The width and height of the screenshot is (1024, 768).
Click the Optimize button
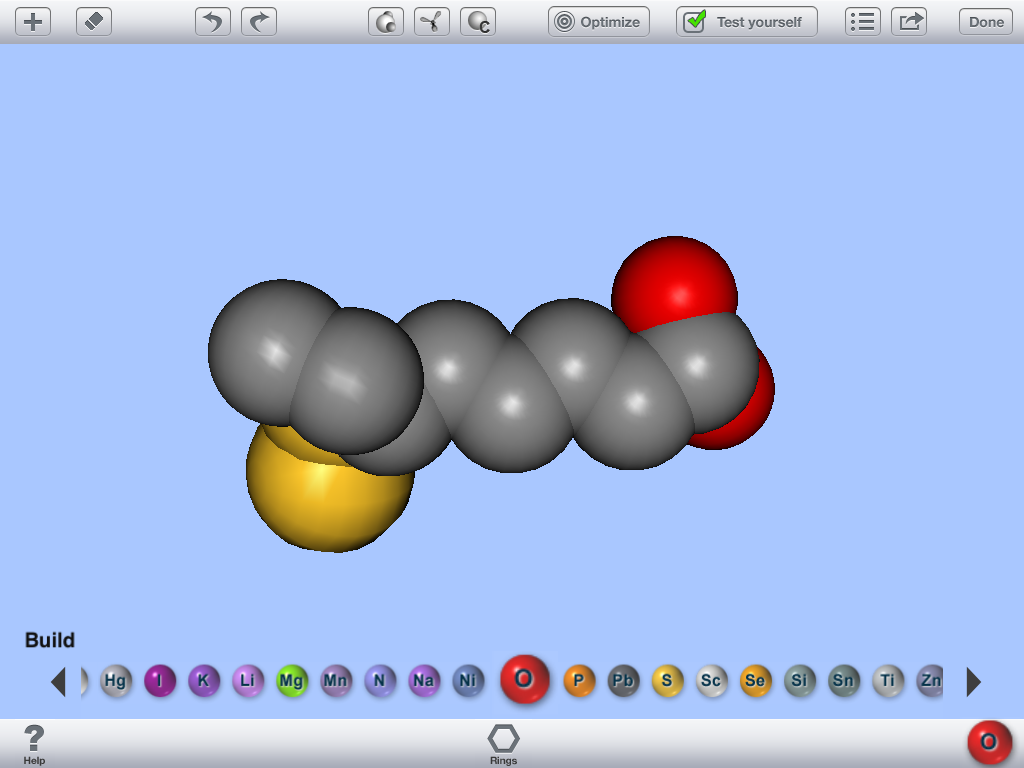[x=599, y=22]
